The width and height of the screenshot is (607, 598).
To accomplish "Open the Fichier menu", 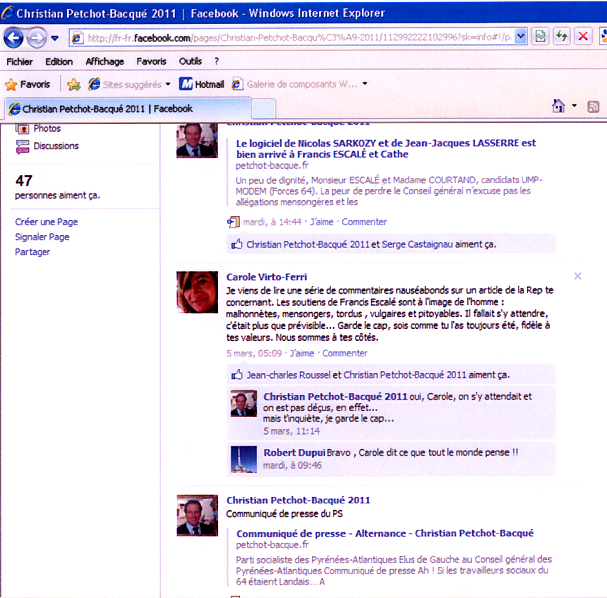I will [19, 62].
